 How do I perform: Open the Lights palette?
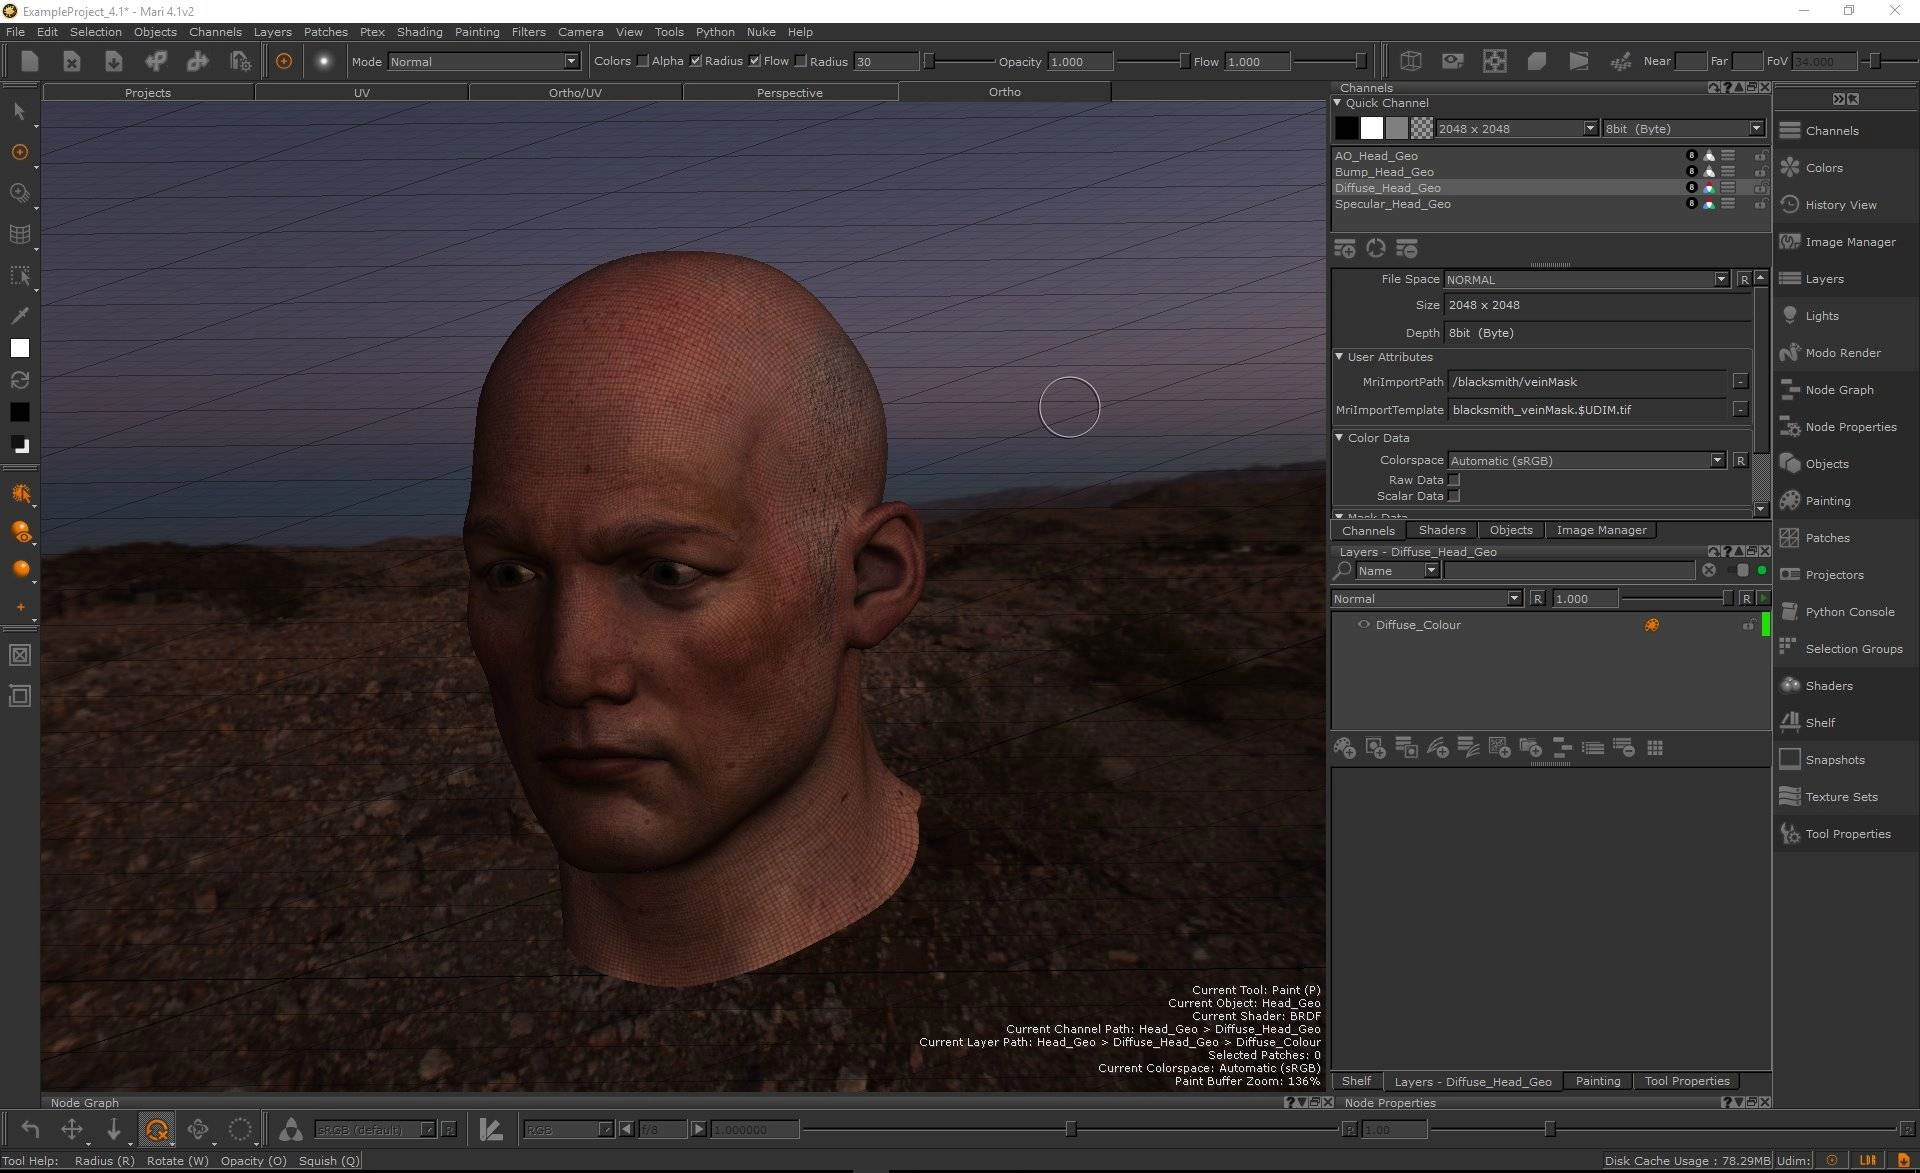pos(1821,316)
